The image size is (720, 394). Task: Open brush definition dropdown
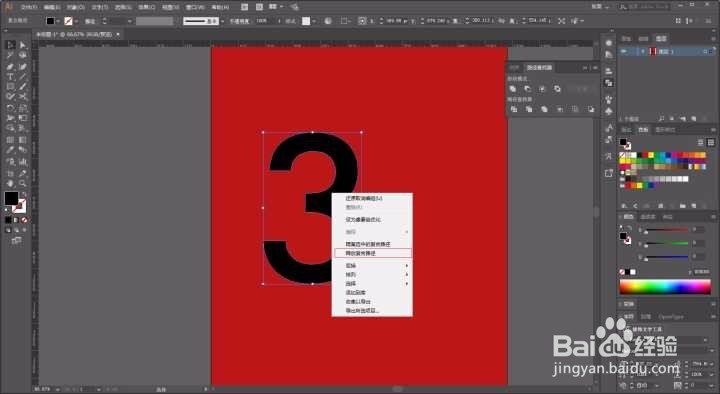coord(223,21)
